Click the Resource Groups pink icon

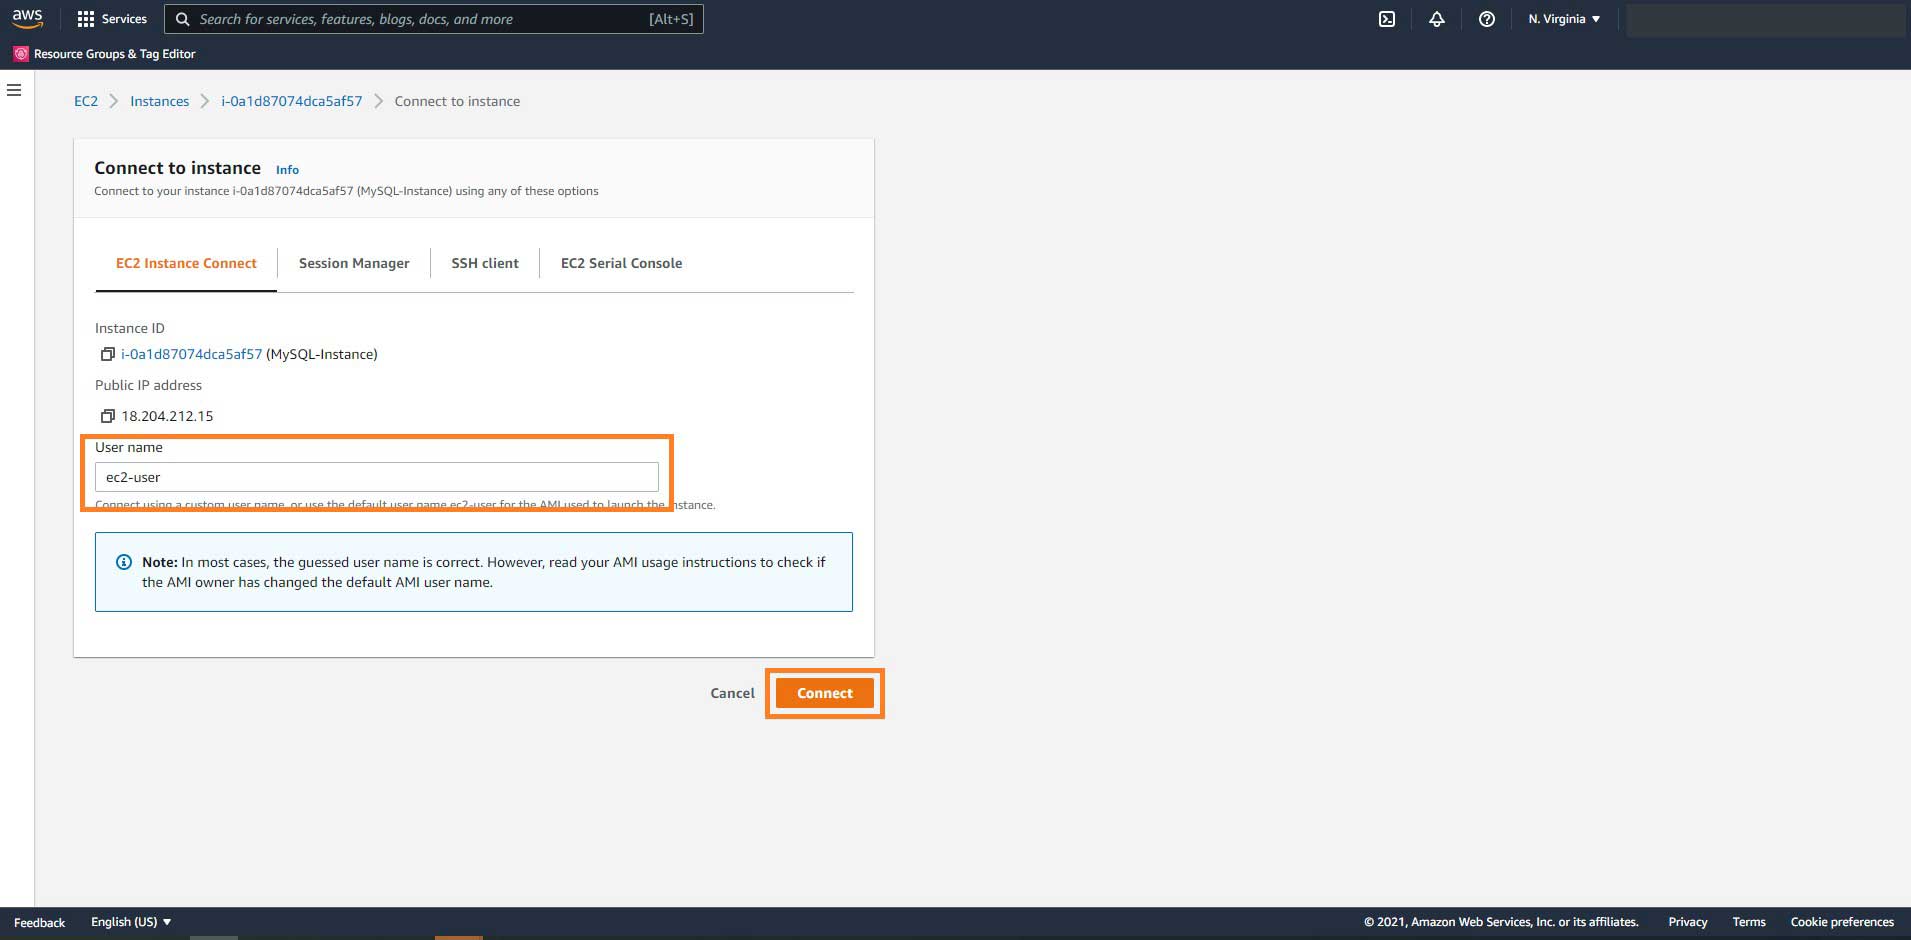click(21, 54)
